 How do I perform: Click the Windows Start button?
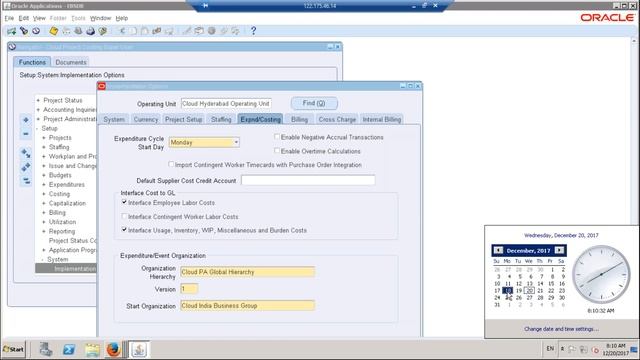point(13,349)
